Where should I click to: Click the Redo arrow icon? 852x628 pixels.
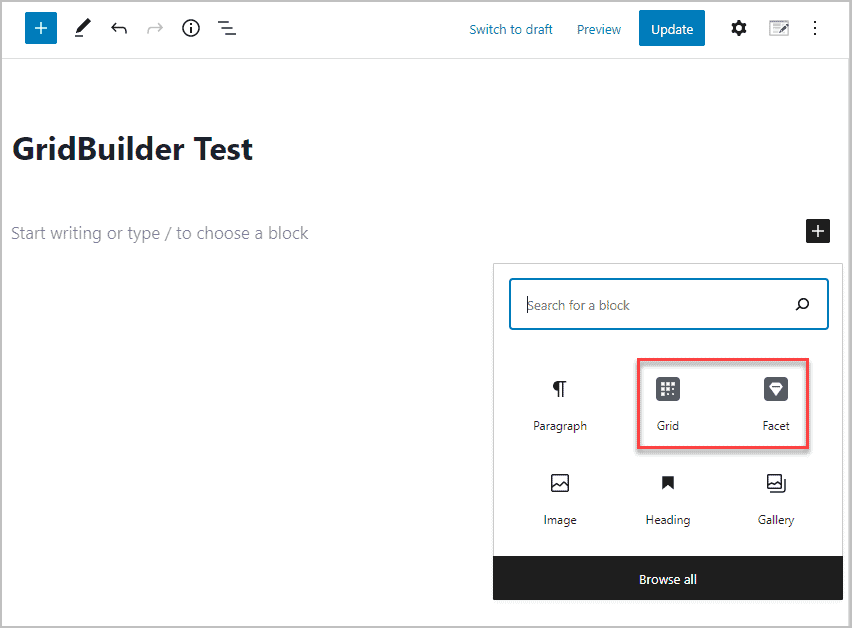pos(155,29)
